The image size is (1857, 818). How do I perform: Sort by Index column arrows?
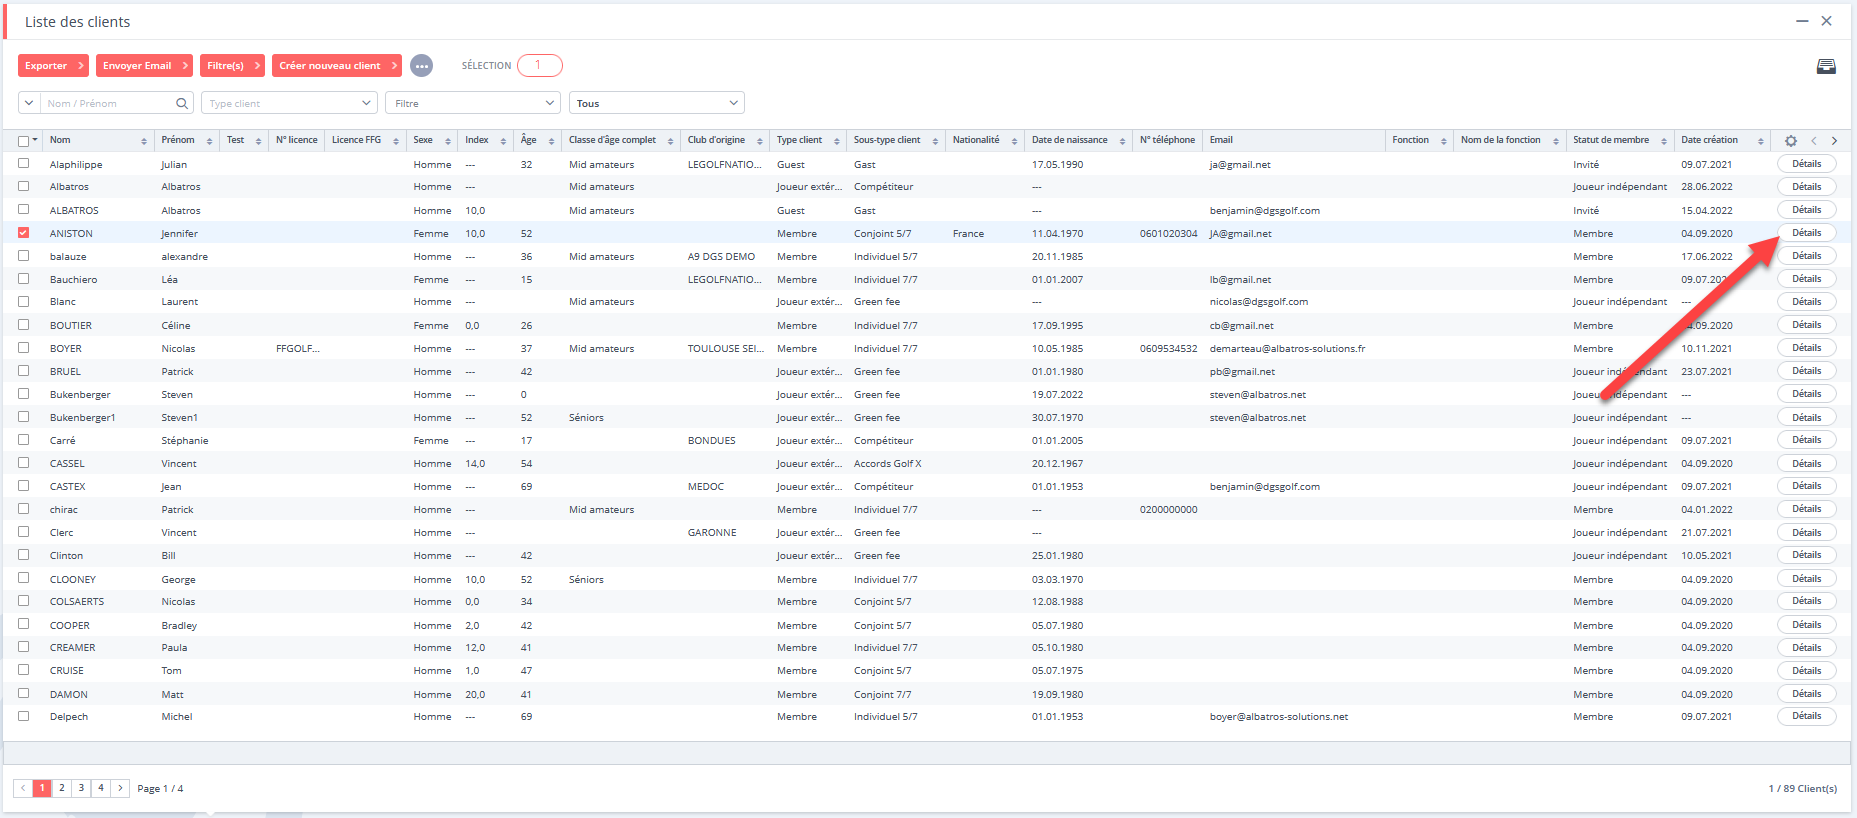[x=503, y=141]
